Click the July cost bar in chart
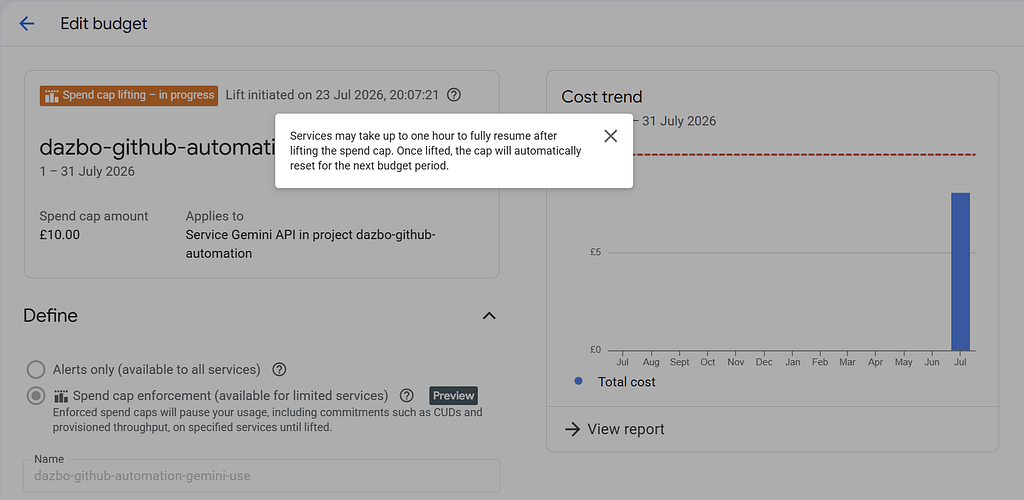Screen dimensions: 1024x500 pos(960,272)
